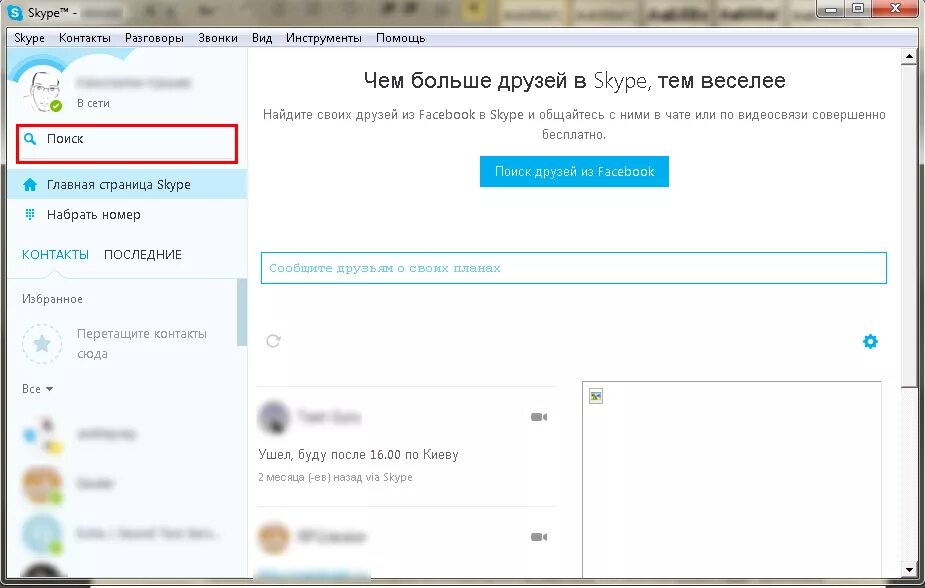925x588 pixels.
Task: Open feed settings gear icon
Action: tap(870, 341)
